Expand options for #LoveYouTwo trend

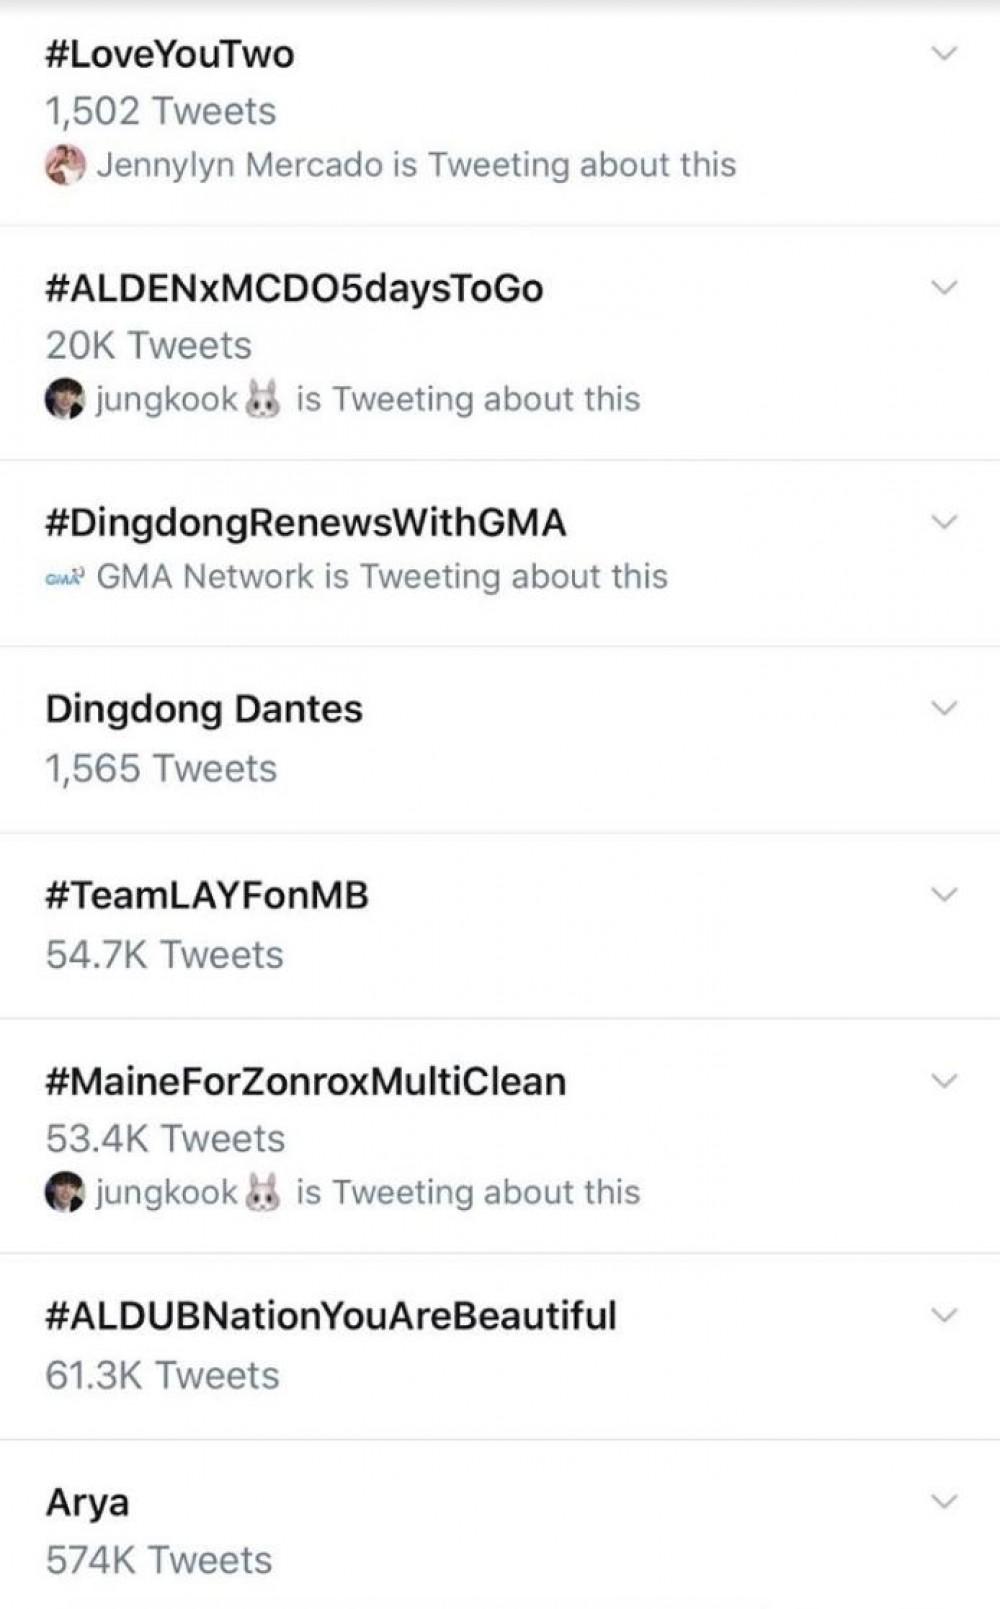click(944, 53)
